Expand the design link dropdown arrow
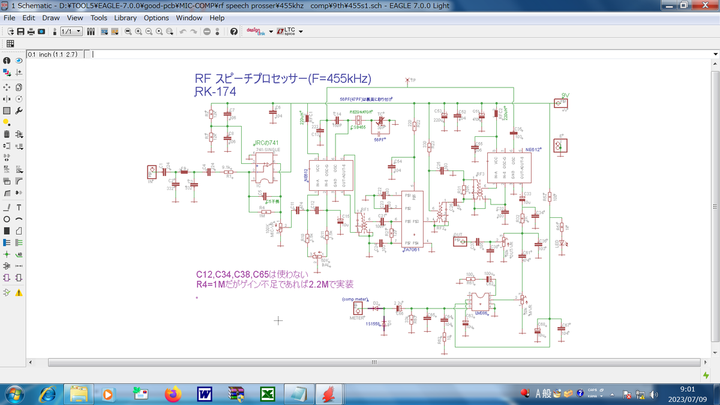Image resolution: width=720 pixels, height=405 pixels. [x=271, y=32]
